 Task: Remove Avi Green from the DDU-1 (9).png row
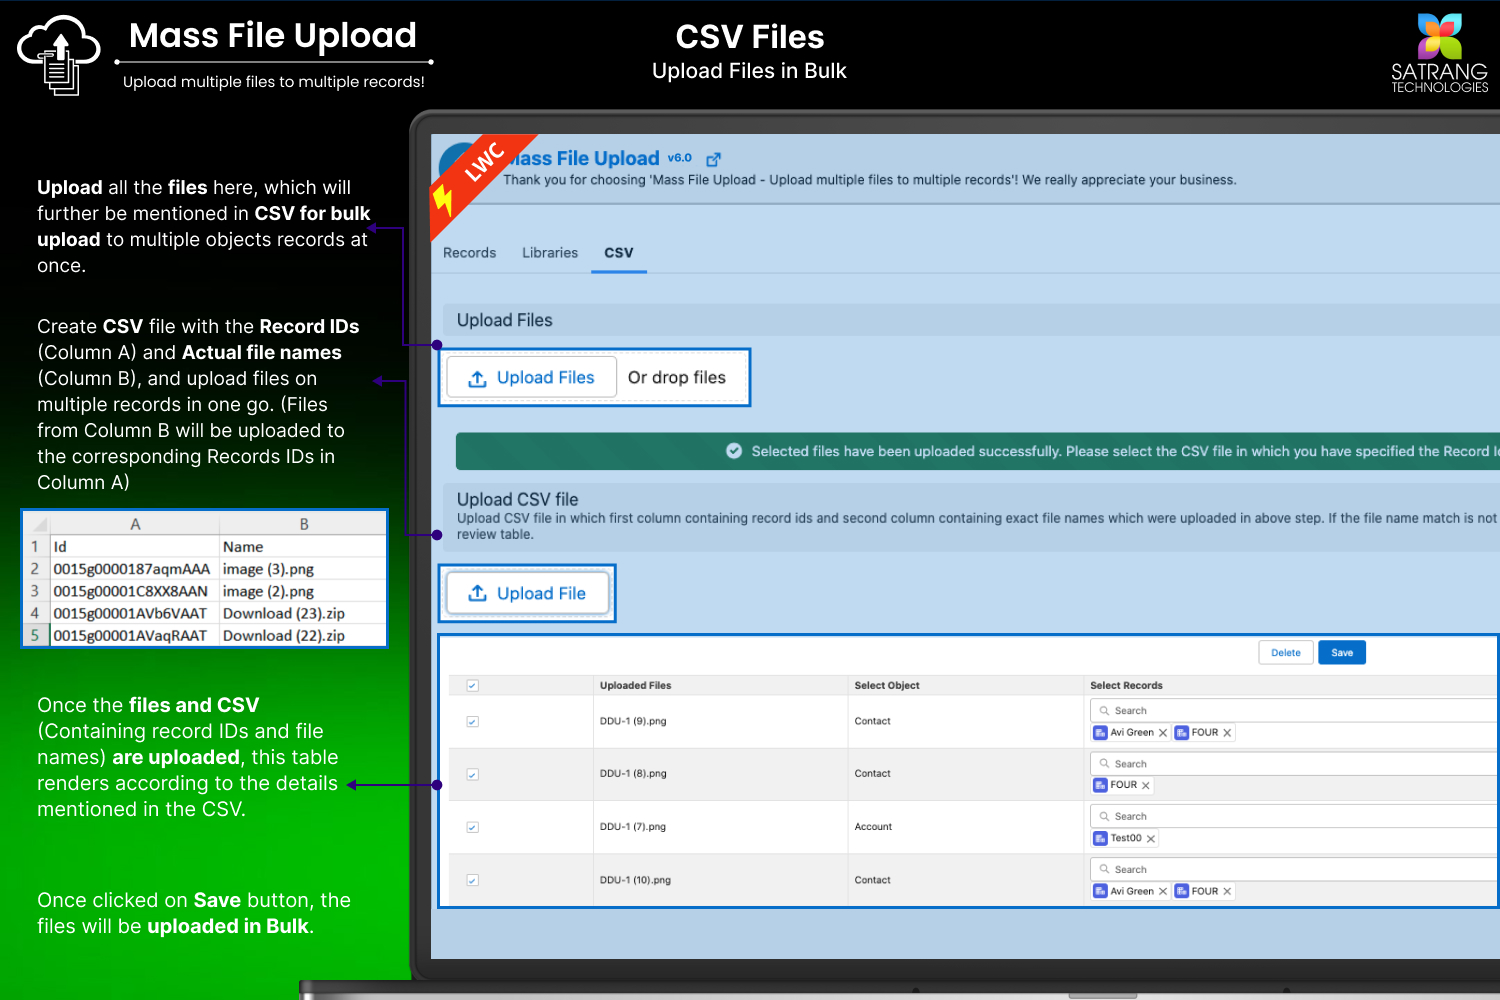(1163, 733)
